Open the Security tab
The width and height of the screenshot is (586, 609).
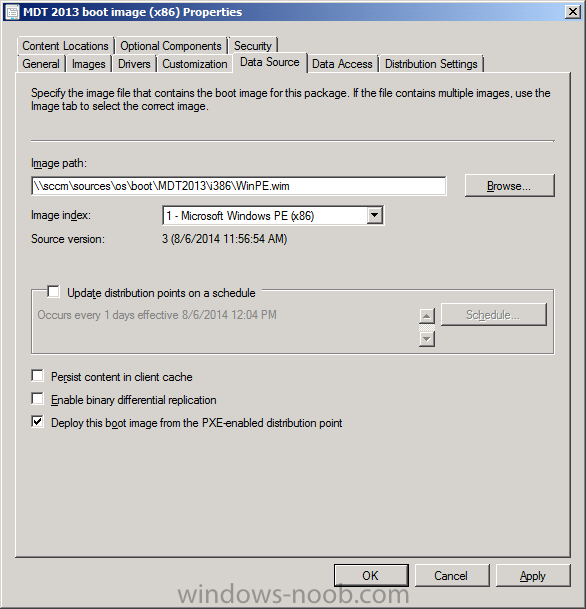(x=252, y=46)
